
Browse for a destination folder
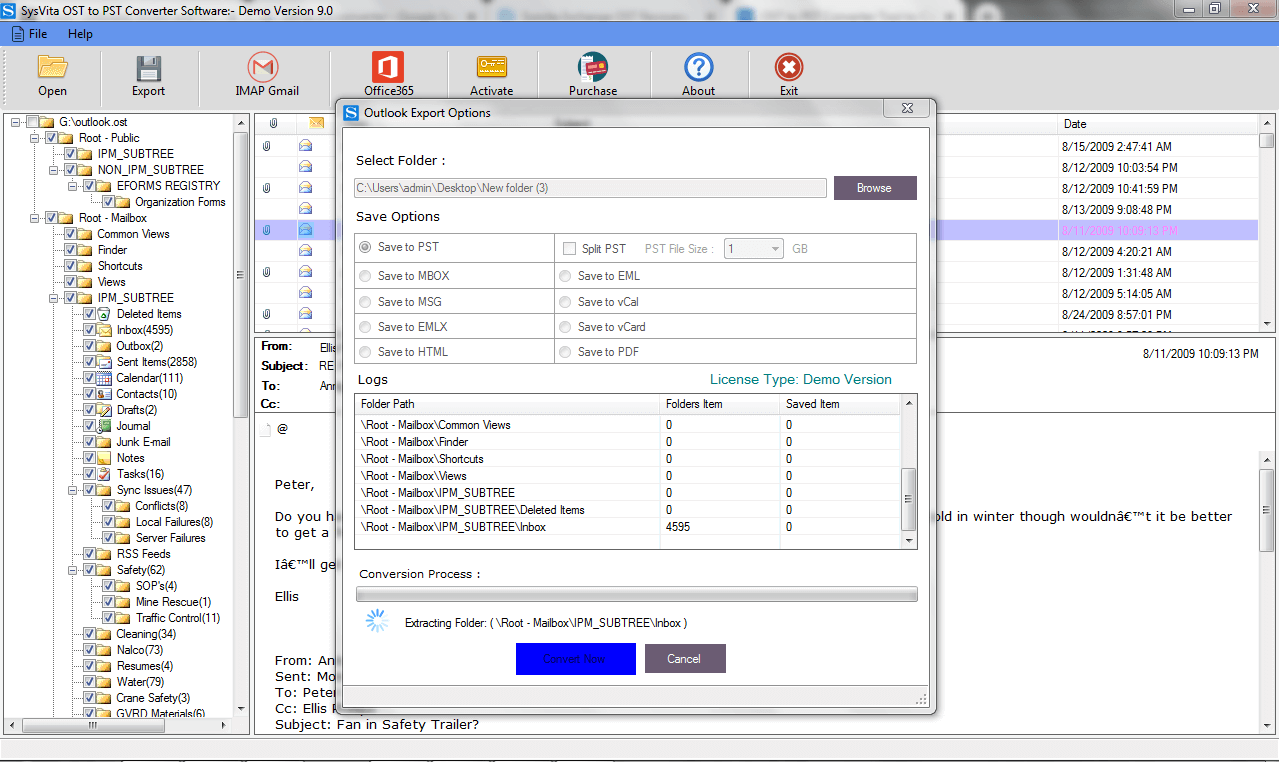point(874,187)
